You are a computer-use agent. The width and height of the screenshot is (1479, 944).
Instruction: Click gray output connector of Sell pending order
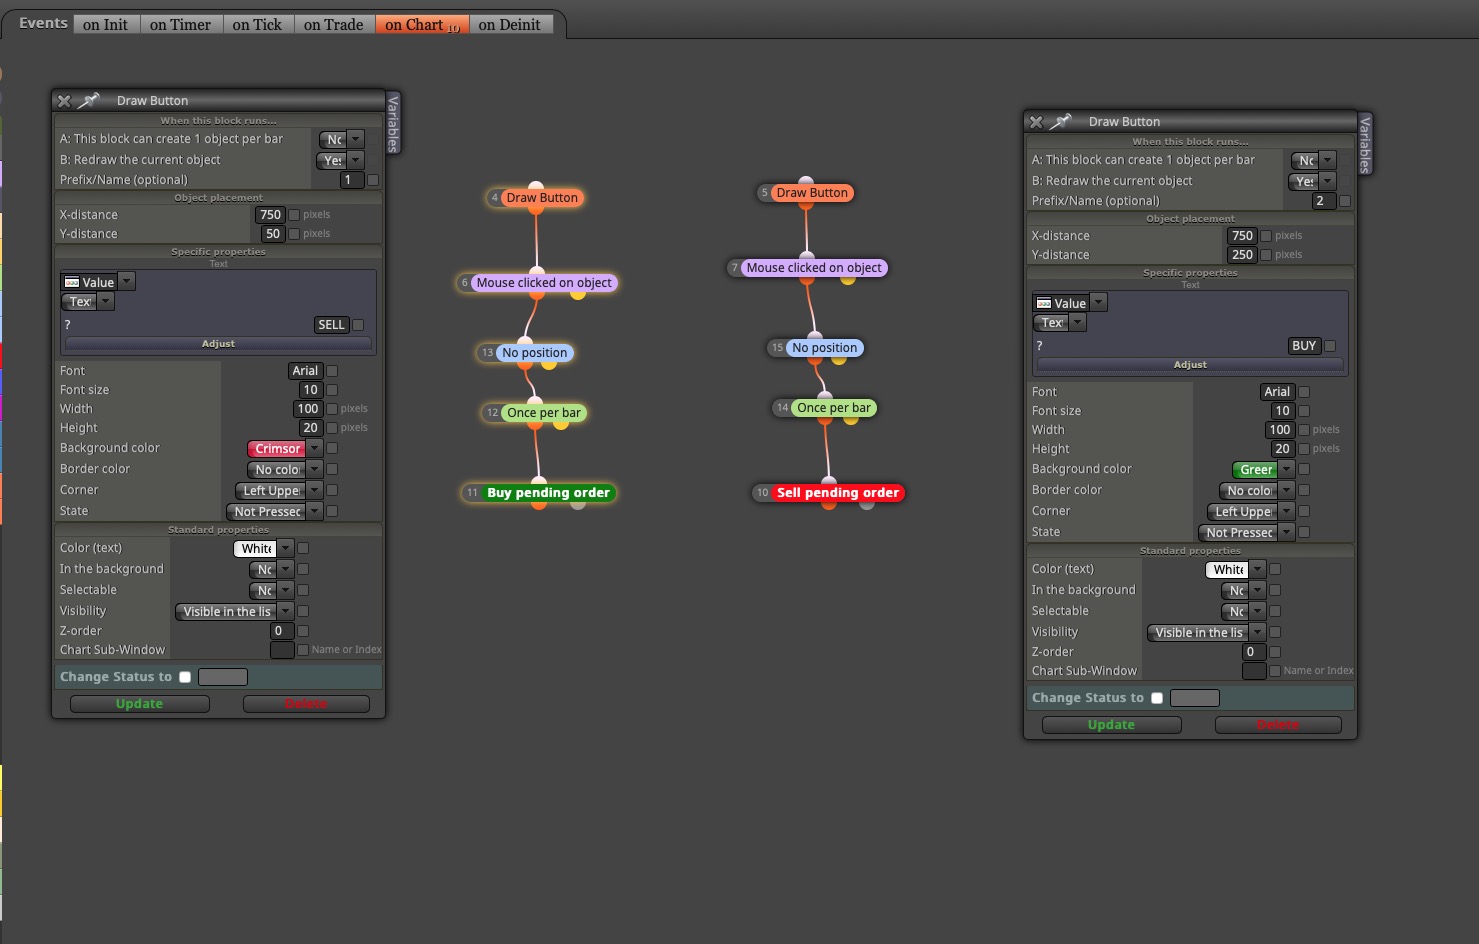[867, 504]
